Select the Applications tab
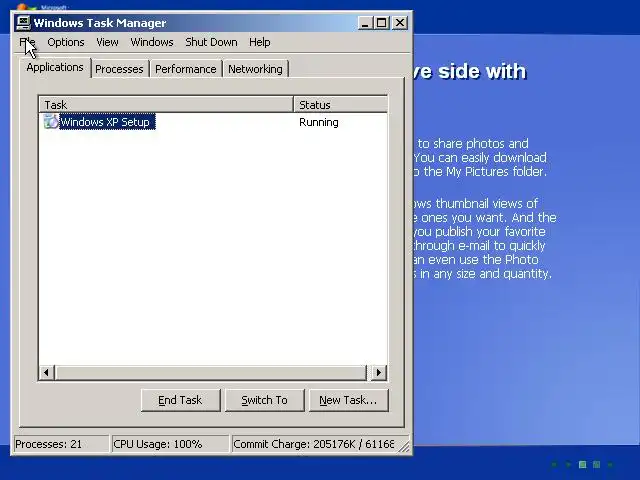This screenshot has height=480, width=640. (x=55, y=67)
